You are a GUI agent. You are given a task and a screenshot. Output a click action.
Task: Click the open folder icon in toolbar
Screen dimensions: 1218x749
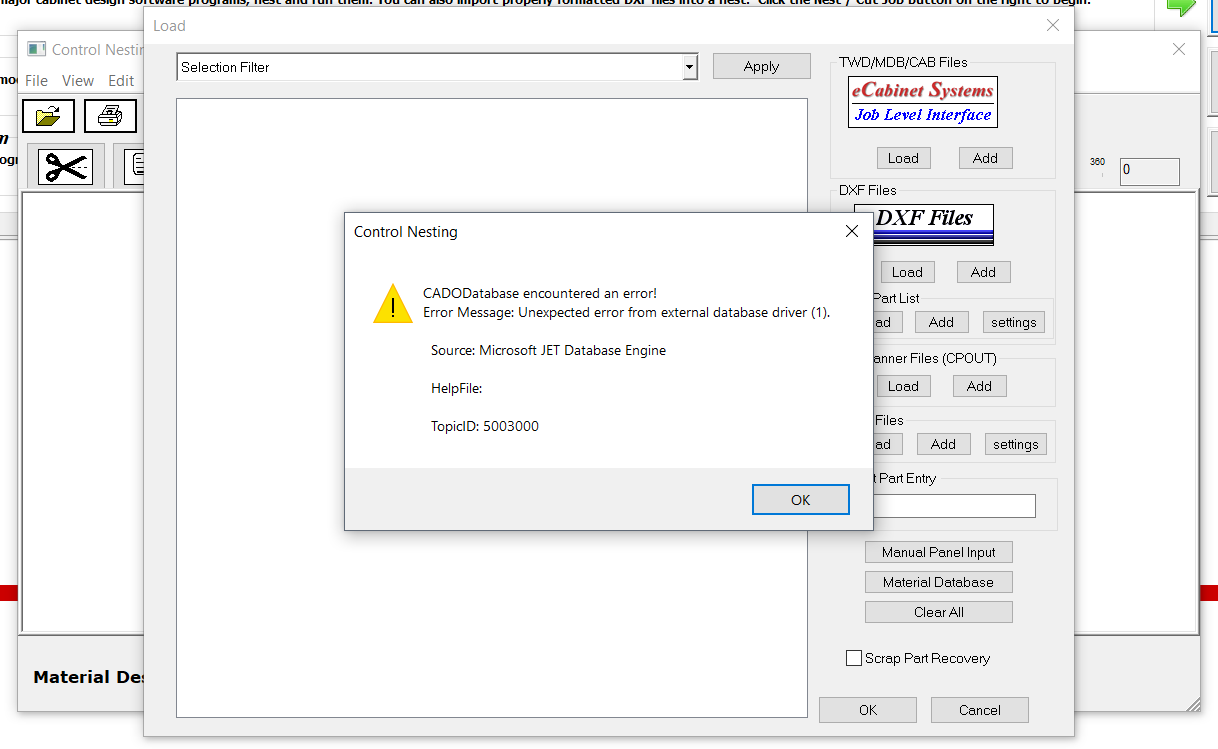pos(48,116)
